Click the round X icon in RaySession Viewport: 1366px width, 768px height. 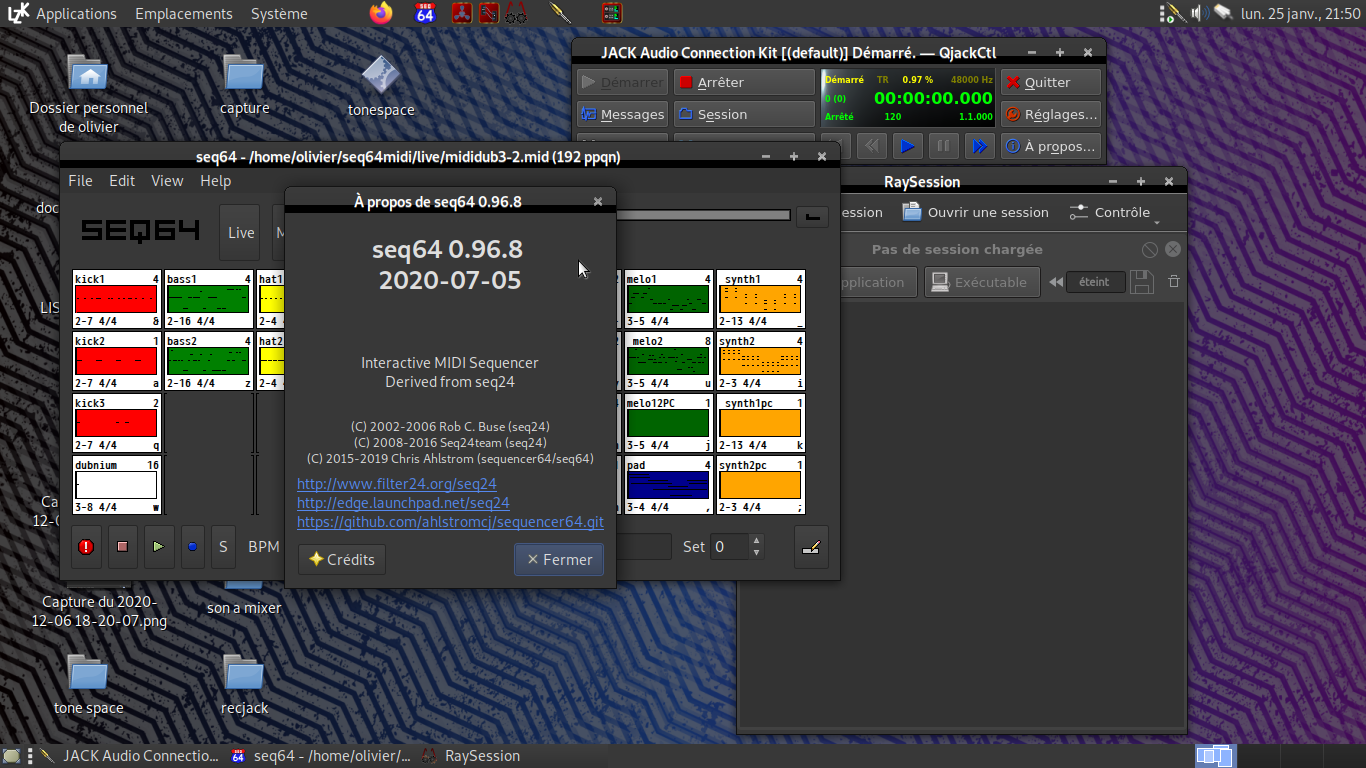(1173, 249)
